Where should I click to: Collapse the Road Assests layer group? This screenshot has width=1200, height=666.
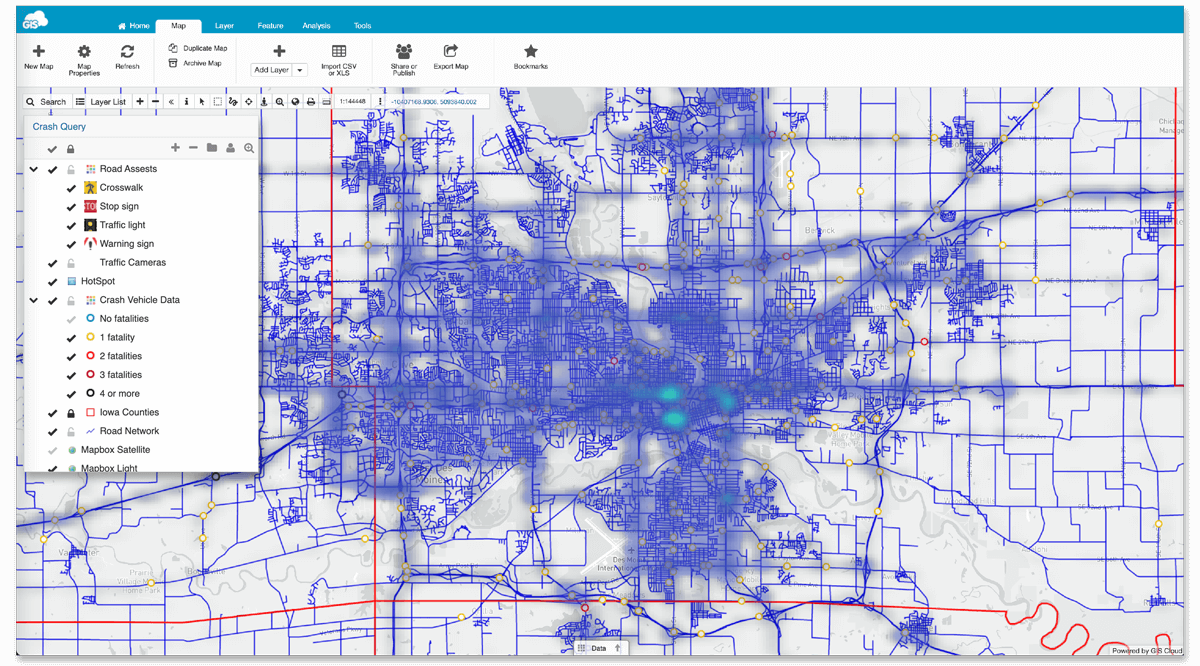[34, 170]
